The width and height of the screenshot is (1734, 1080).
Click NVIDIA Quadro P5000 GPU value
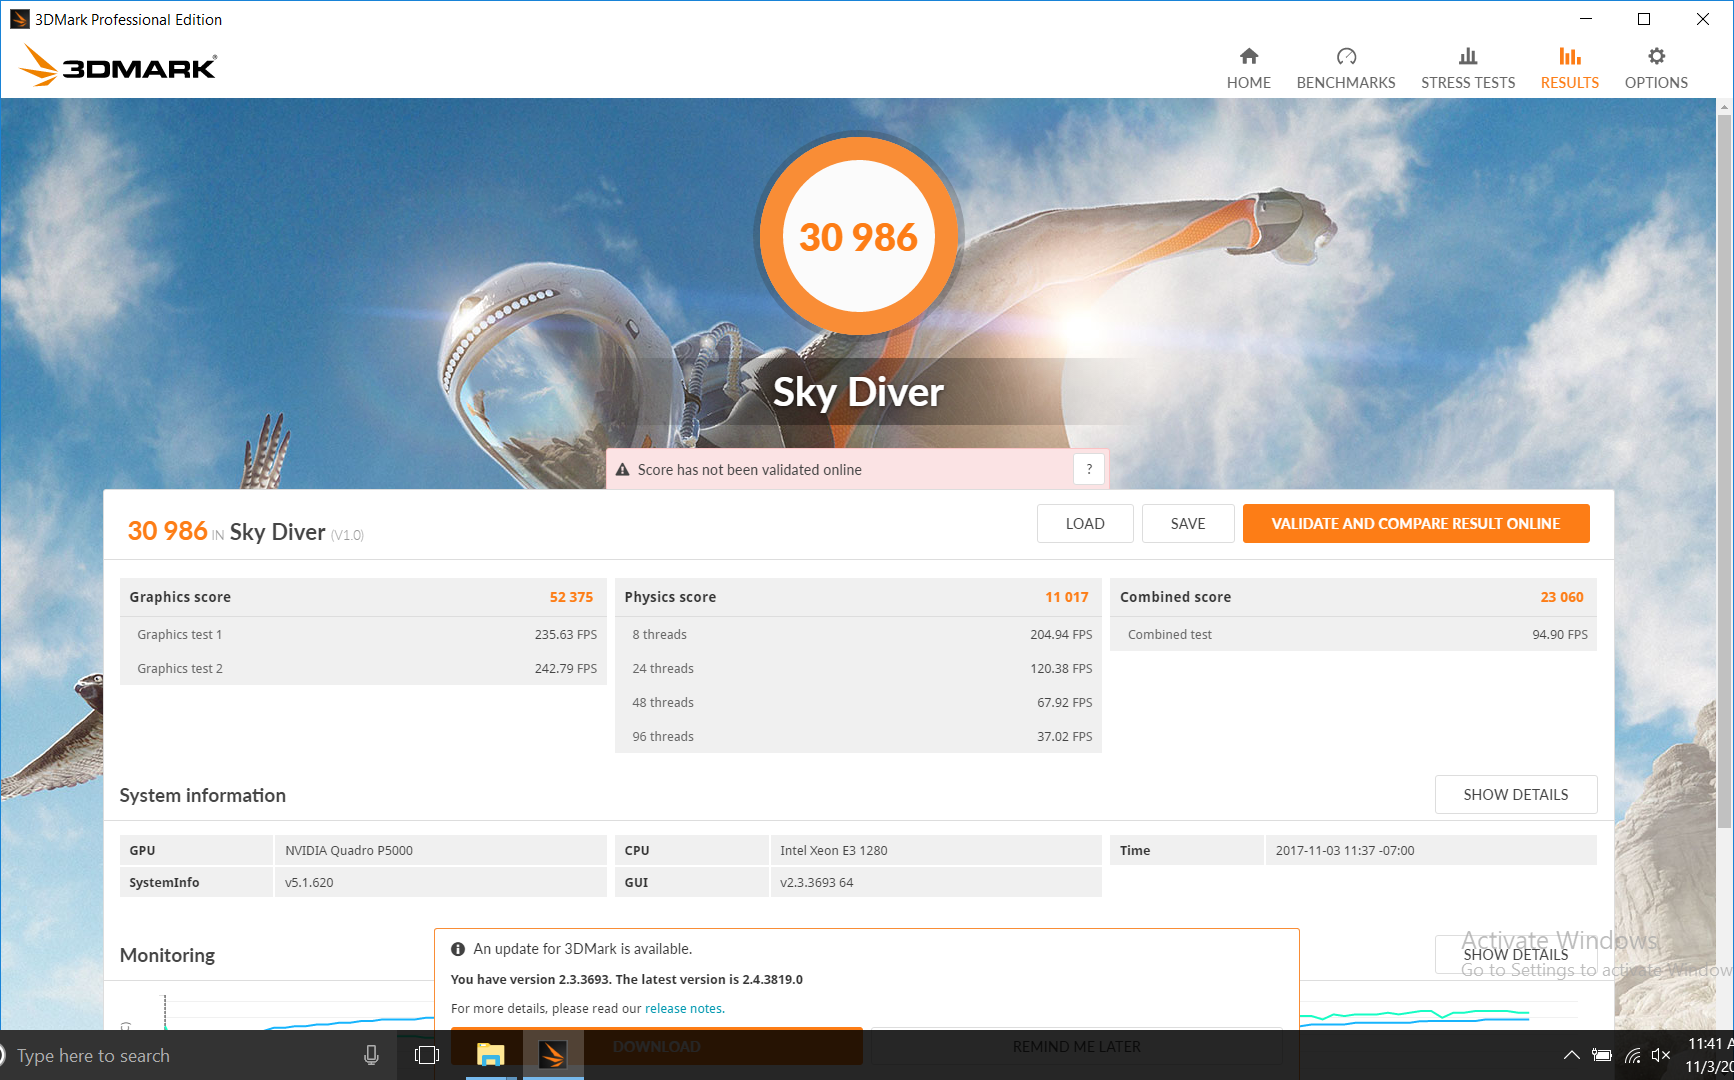pyautogui.click(x=349, y=850)
